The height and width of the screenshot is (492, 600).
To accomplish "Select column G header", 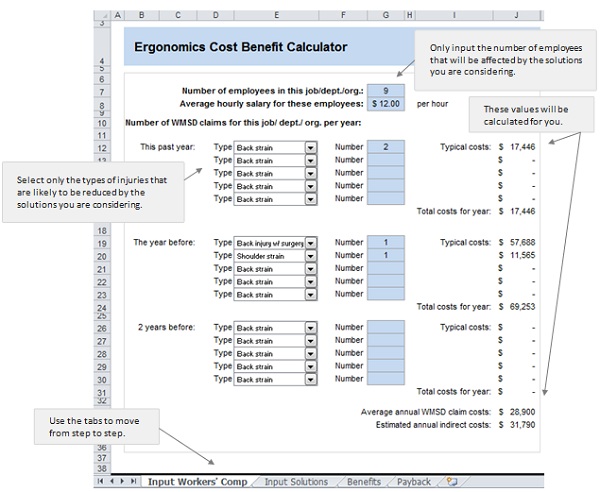I will pos(386,15).
